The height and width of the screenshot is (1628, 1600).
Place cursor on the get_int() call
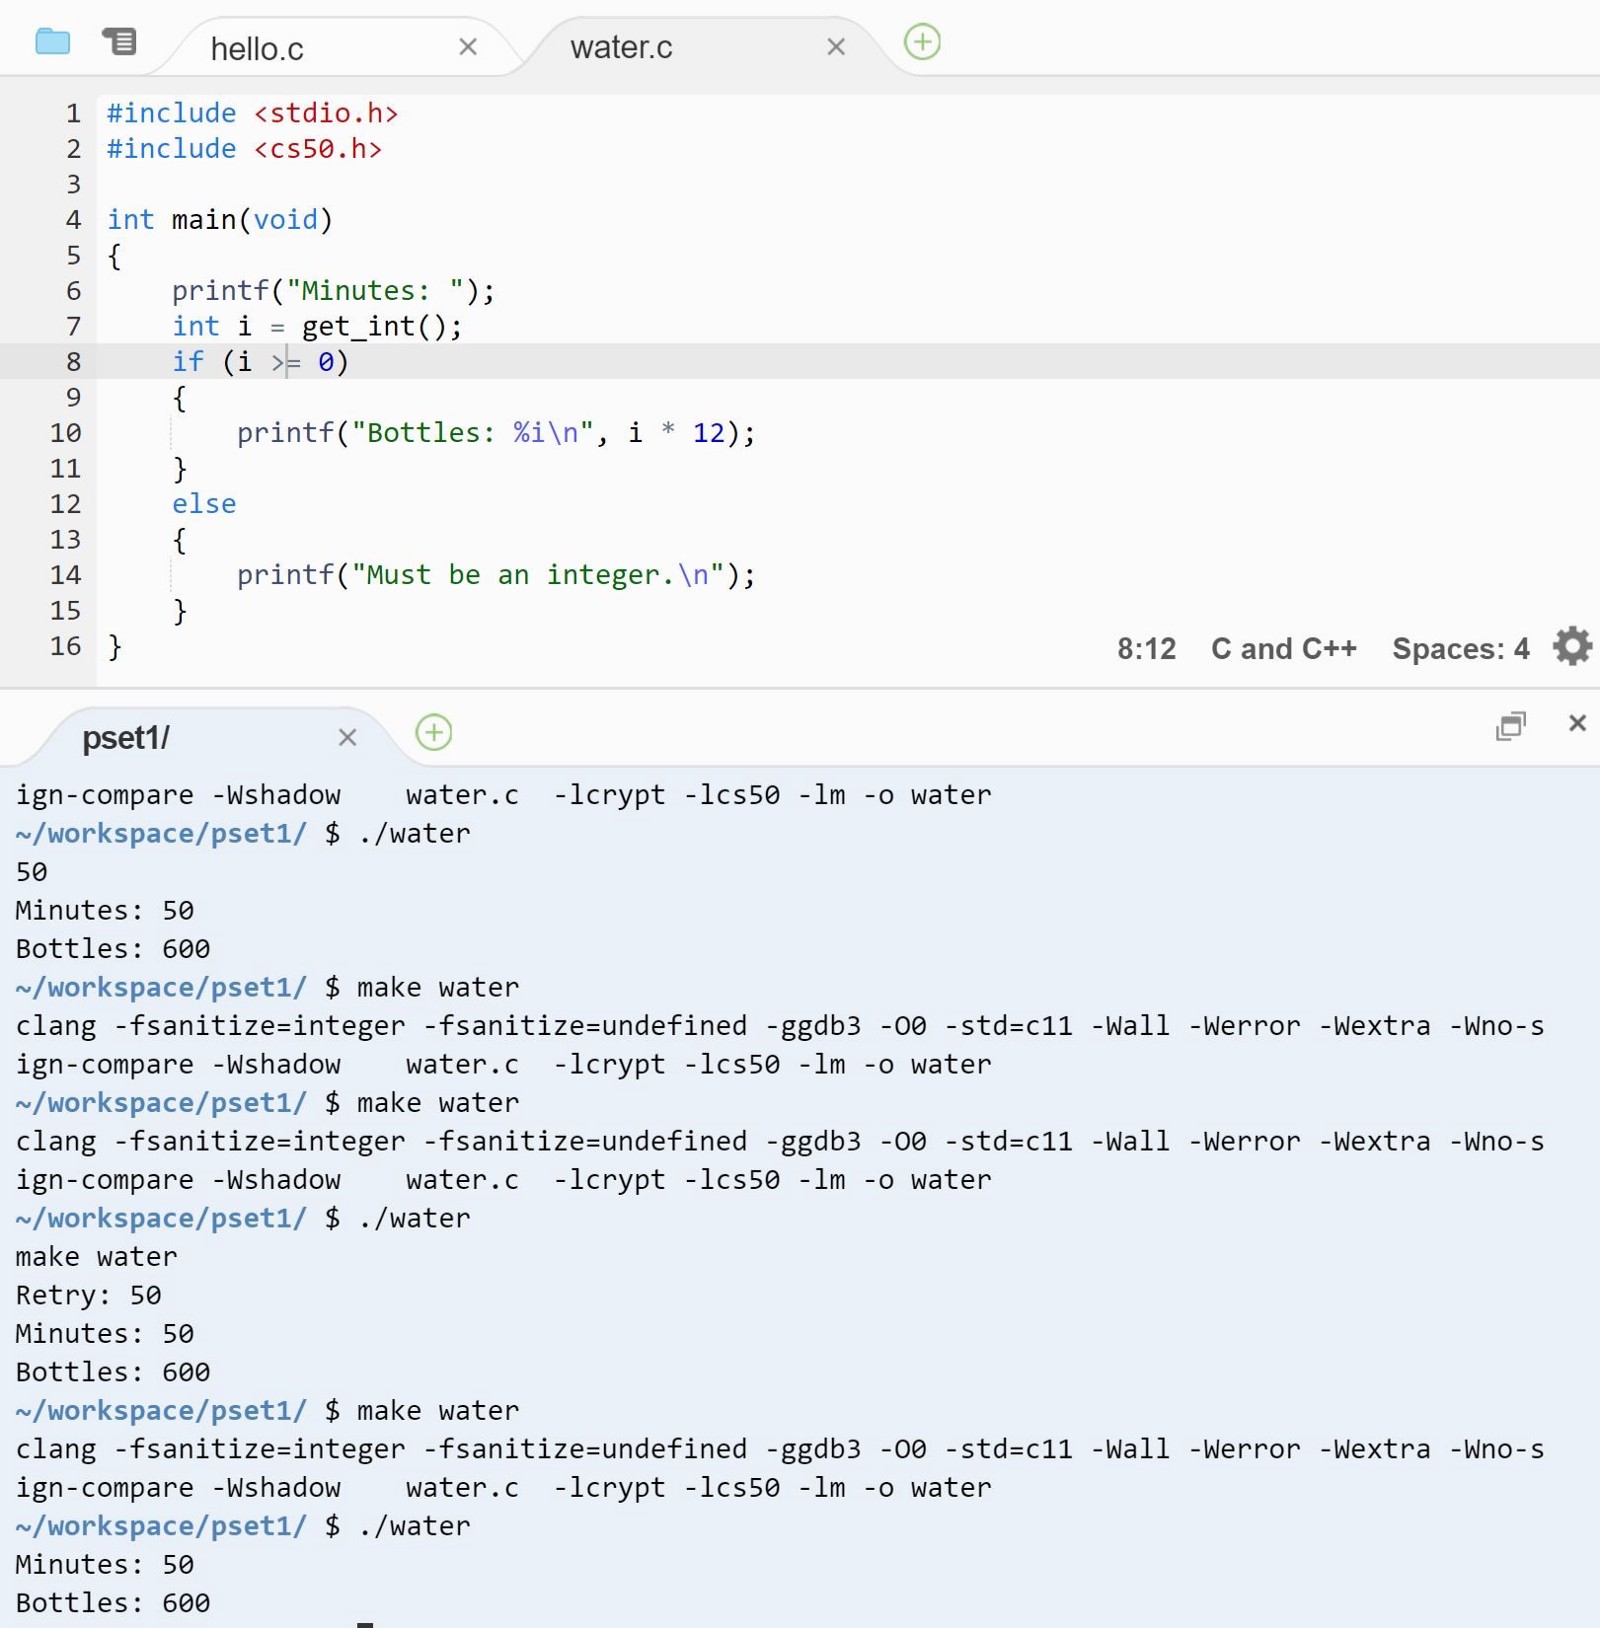380,327
